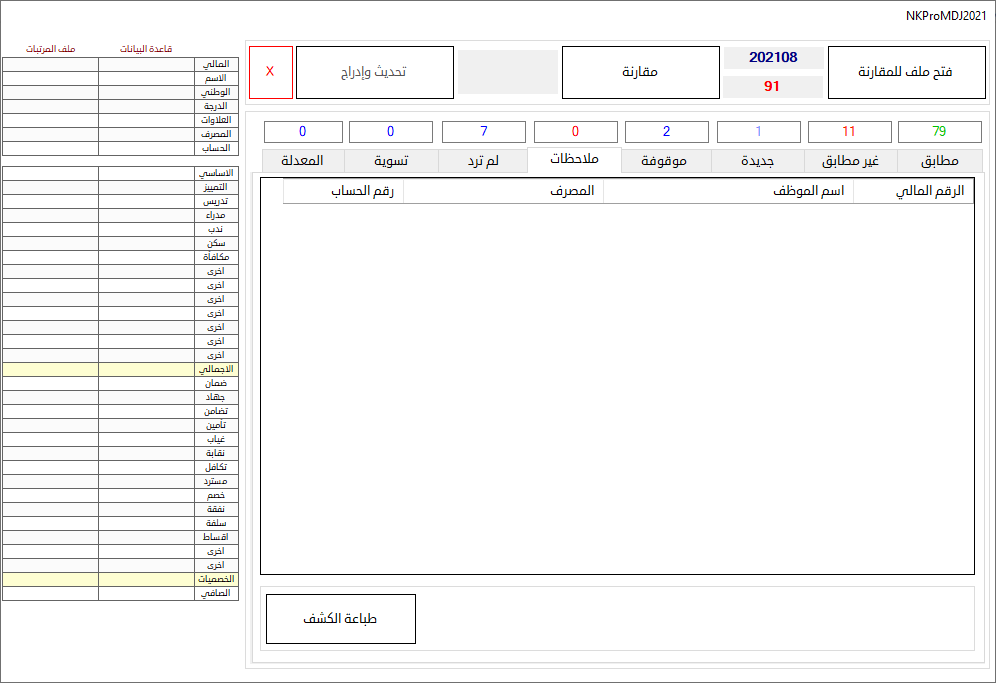996x683 pixels.
Task: Click the count box showing 7
Action: pos(483,132)
